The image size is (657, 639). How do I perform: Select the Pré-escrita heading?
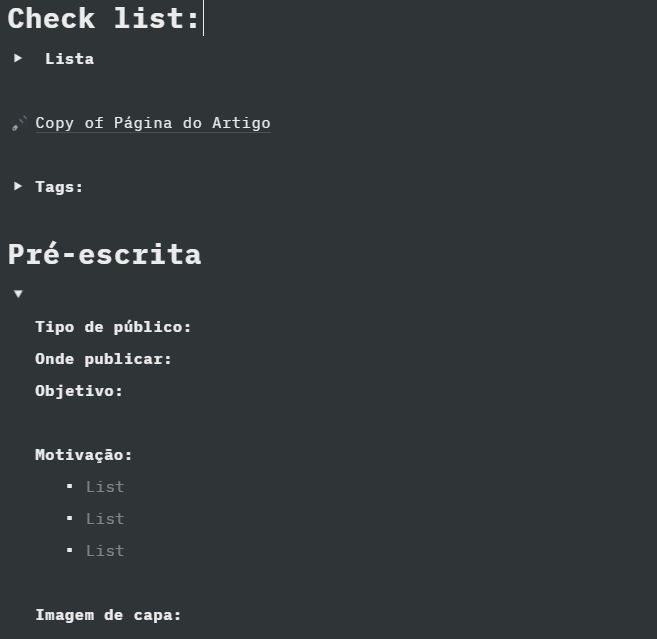point(104,254)
